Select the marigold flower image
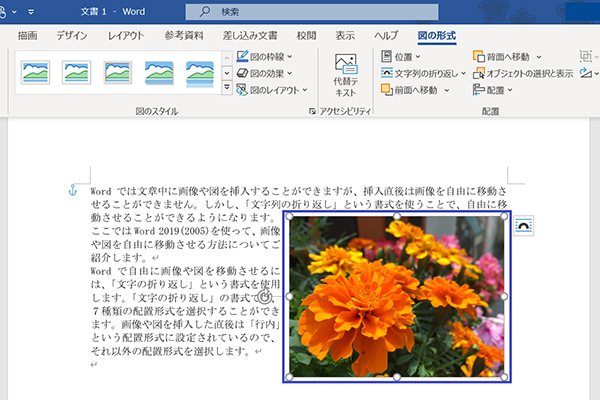 397,297
